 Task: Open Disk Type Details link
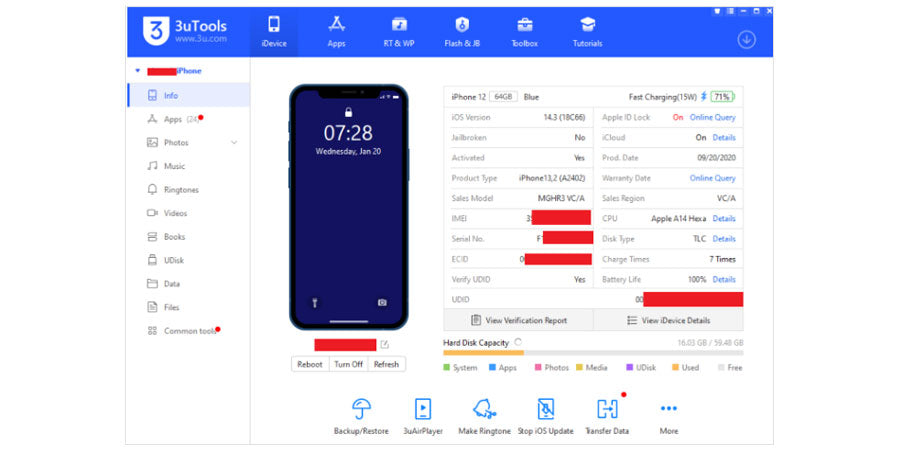(724, 239)
